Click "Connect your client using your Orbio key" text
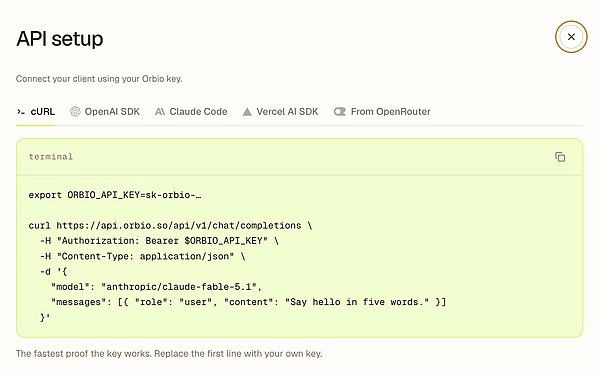Screen dimensions: 600x376 pyautogui.click(x=99, y=79)
